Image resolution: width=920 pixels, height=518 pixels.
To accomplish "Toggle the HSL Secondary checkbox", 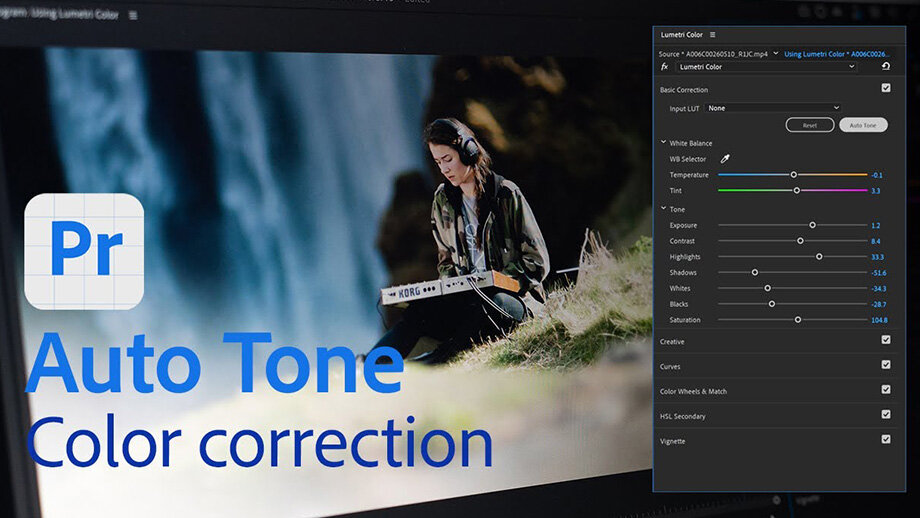I will (885, 414).
